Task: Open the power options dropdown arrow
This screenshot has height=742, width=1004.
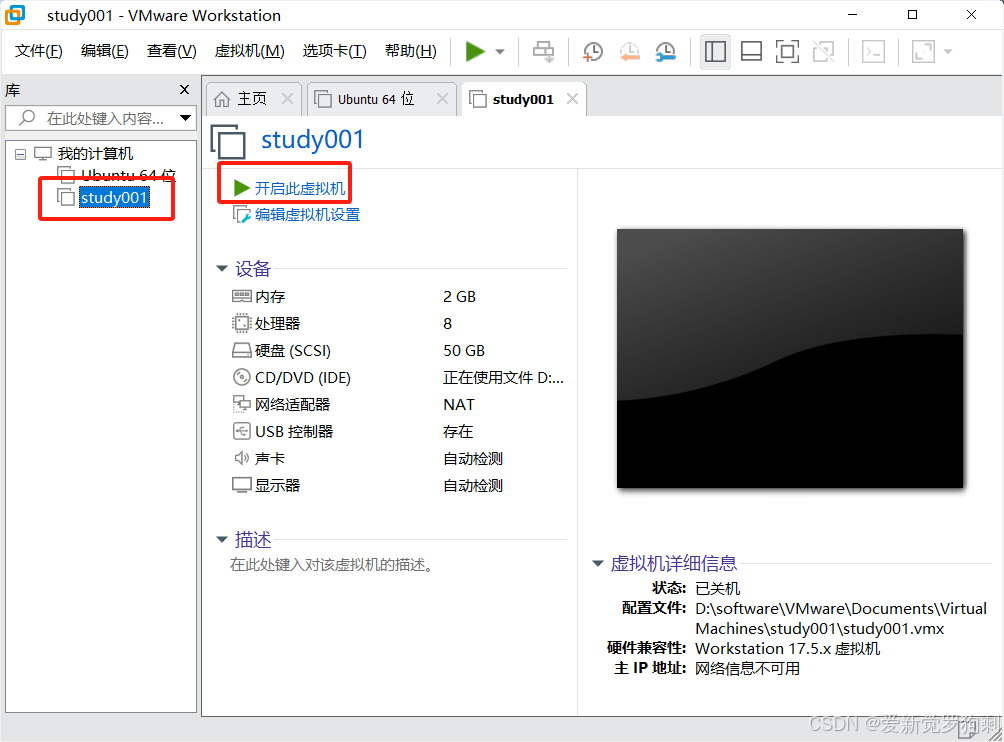Action: tap(500, 51)
